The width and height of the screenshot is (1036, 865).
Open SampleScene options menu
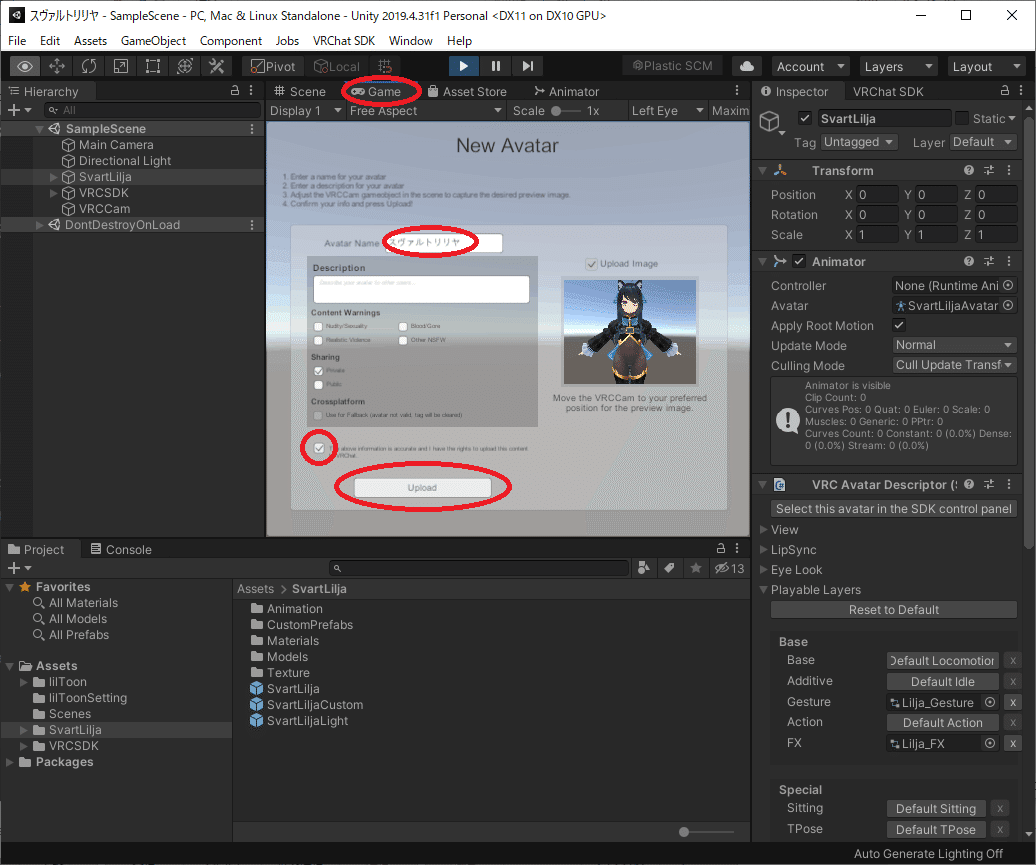(x=252, y=129)
